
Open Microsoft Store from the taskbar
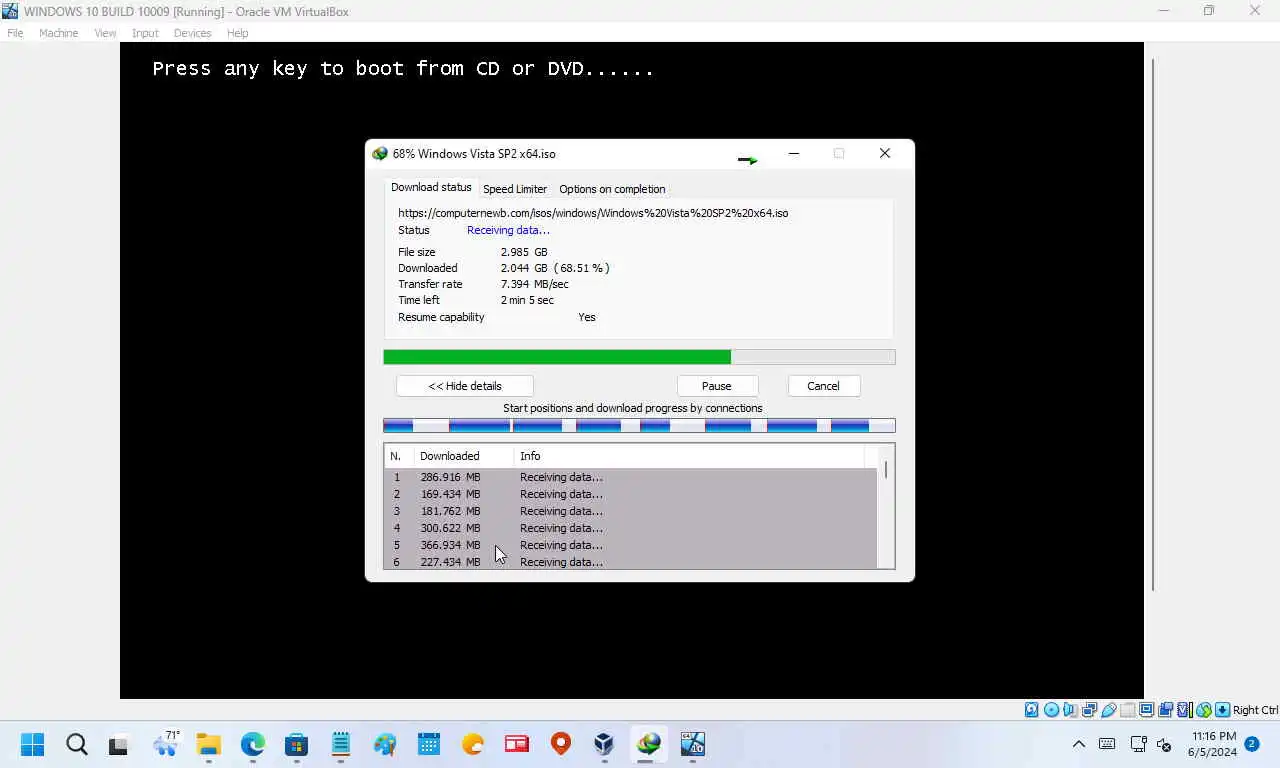[x=296, y=744]
